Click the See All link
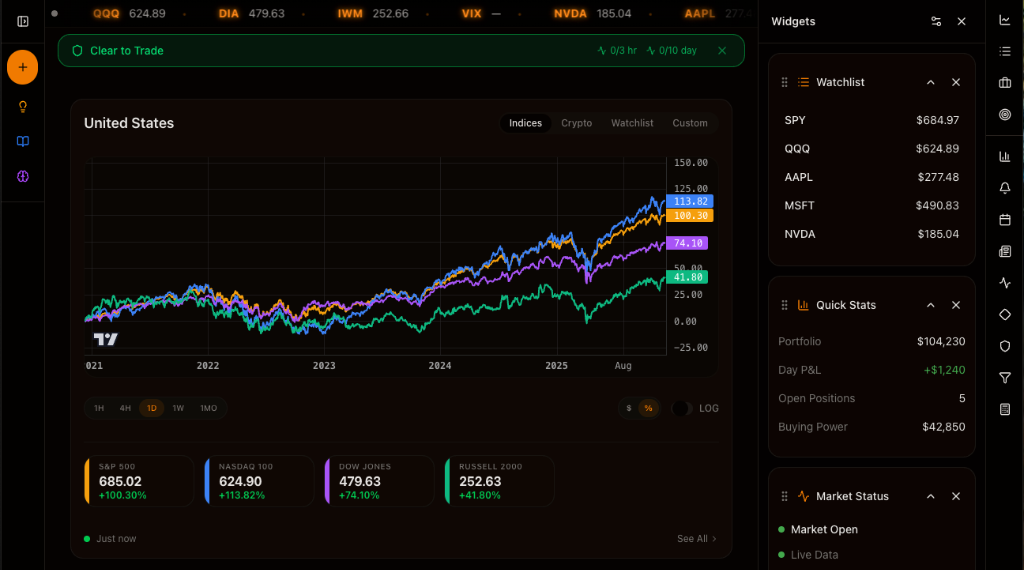The image size is (1024, 570). 696,539
